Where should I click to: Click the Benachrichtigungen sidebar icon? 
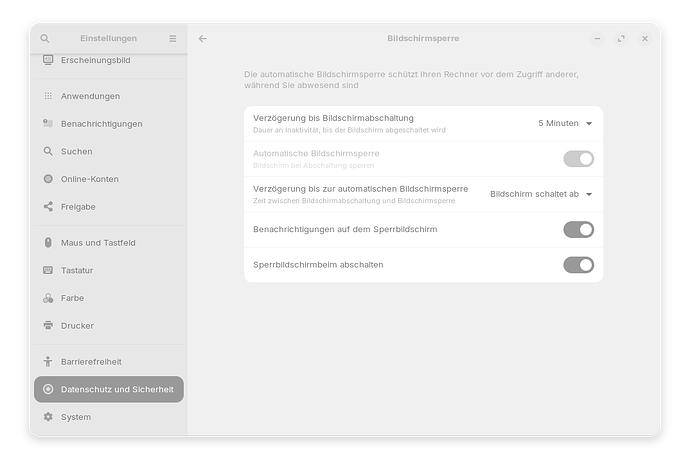pyautogui.click(x=48, y=124)
